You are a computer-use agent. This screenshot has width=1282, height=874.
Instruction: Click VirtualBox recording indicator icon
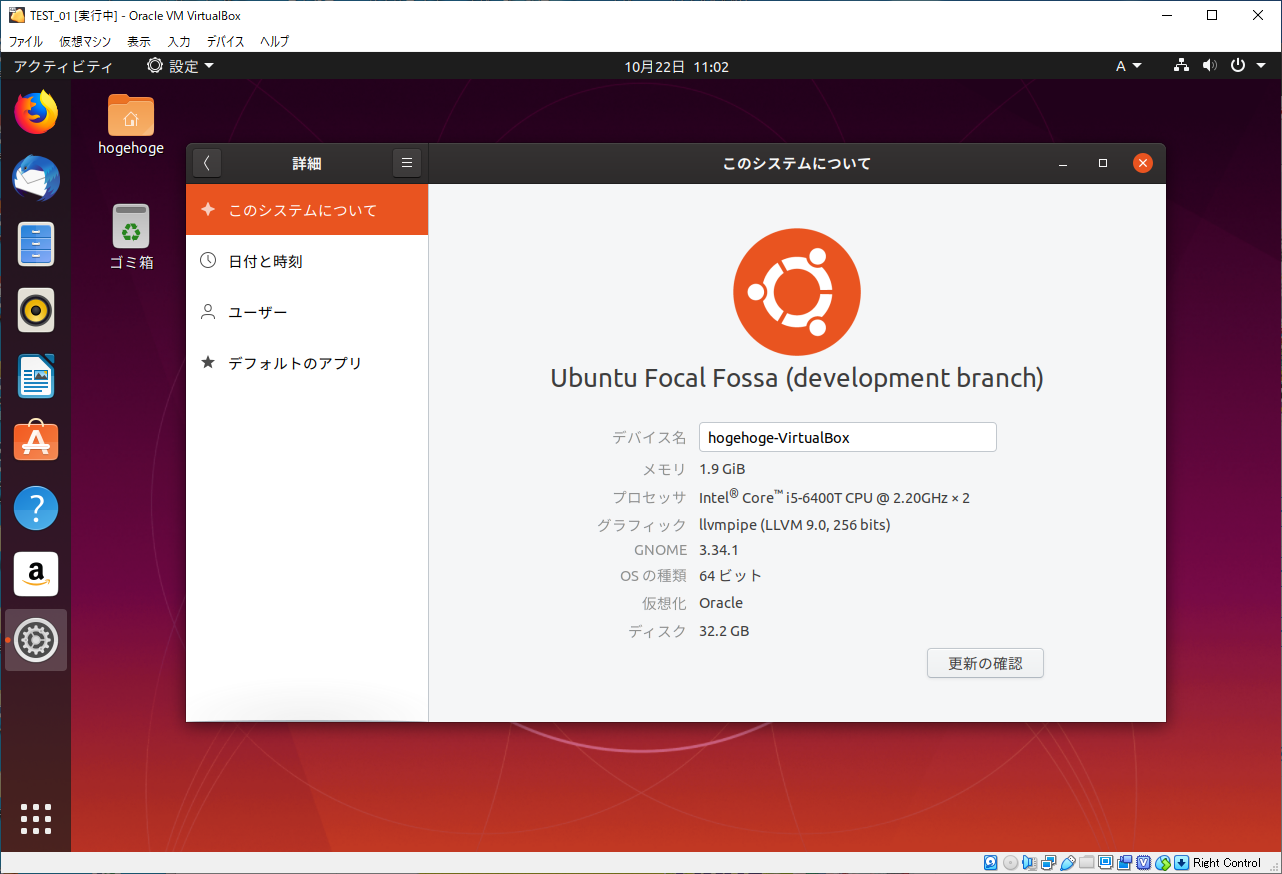[x=1124, y=863]
